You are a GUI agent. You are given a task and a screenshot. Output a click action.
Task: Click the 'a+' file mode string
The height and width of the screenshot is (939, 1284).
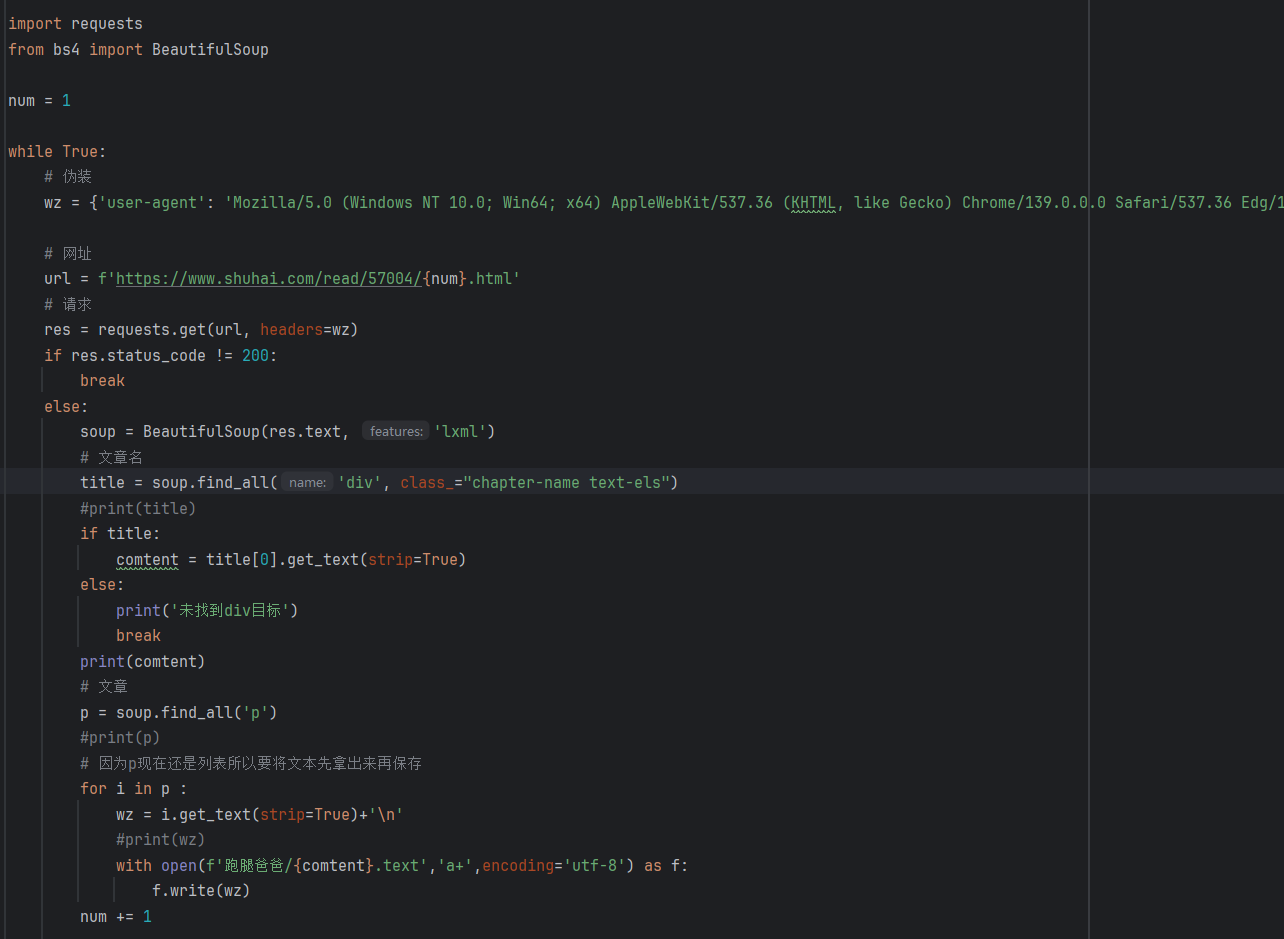click(455, 865)
